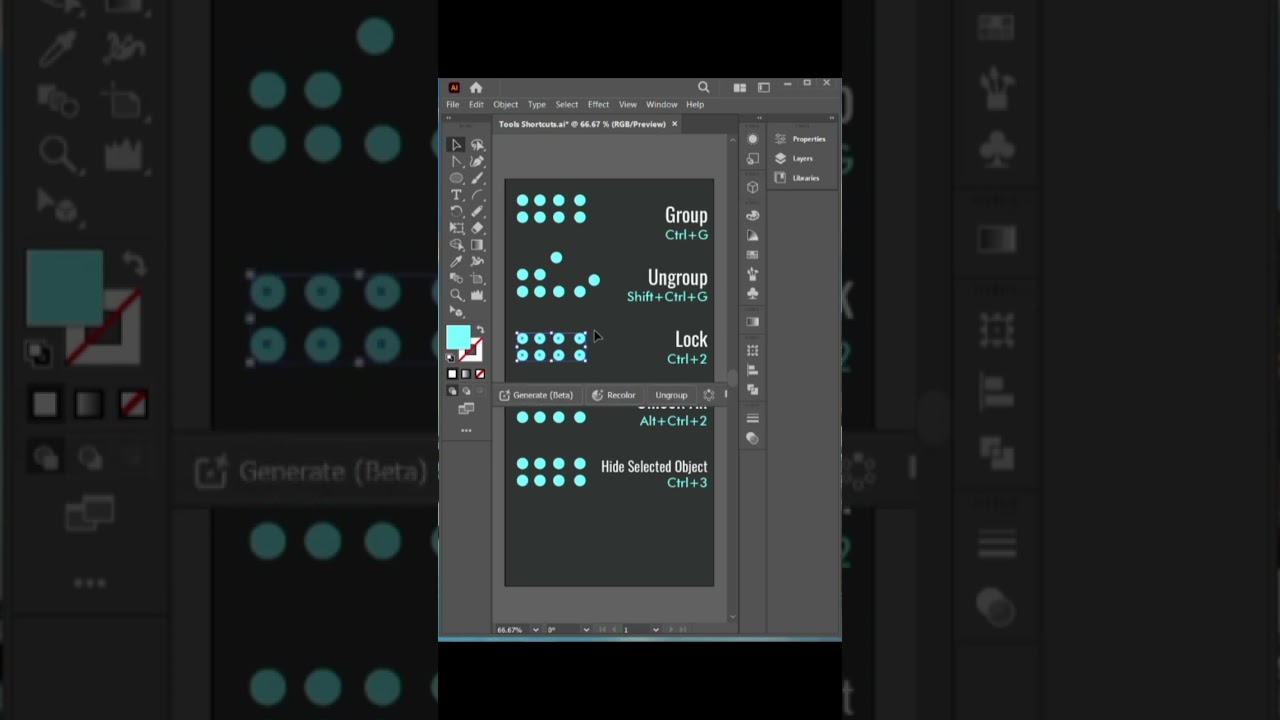This screenshot has width=1280, height=720.
Task: Choose the Paintbrush tool
Action: tap(477, 178)
